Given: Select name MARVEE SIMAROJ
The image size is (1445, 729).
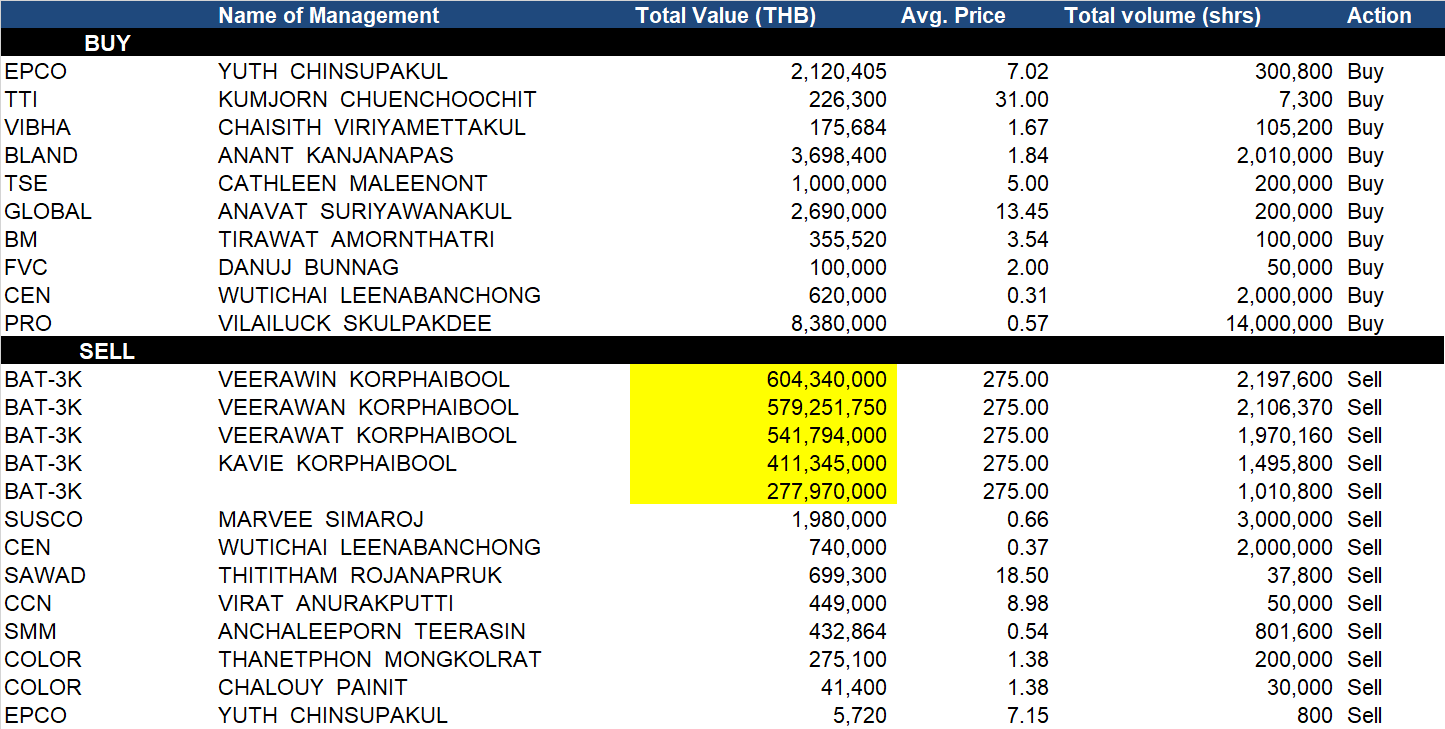Looking at the screenshot, I should [x=321, y=519].
